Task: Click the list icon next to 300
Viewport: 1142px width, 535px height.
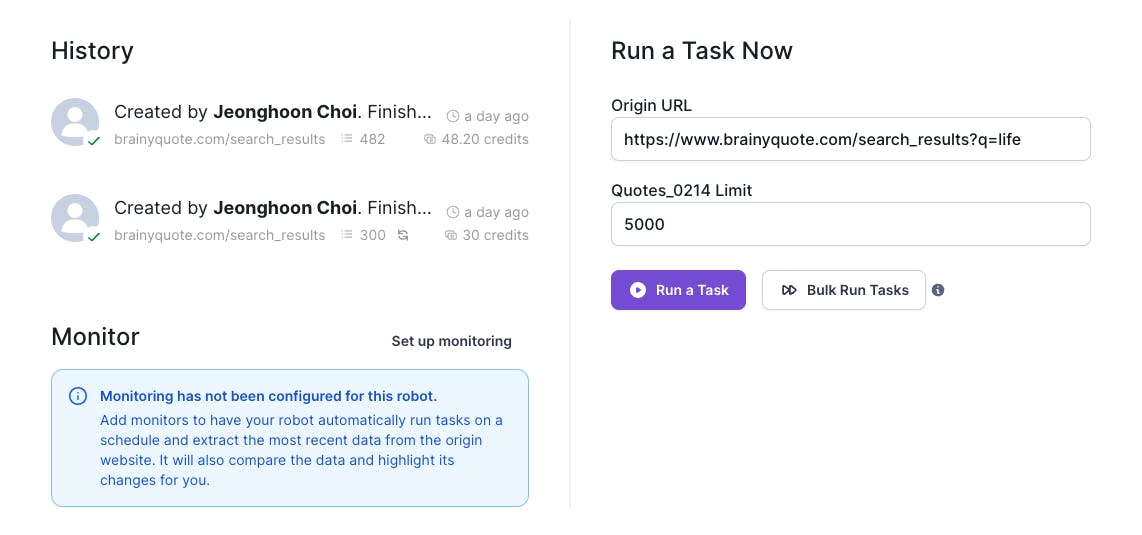Action: pos(347,235)
